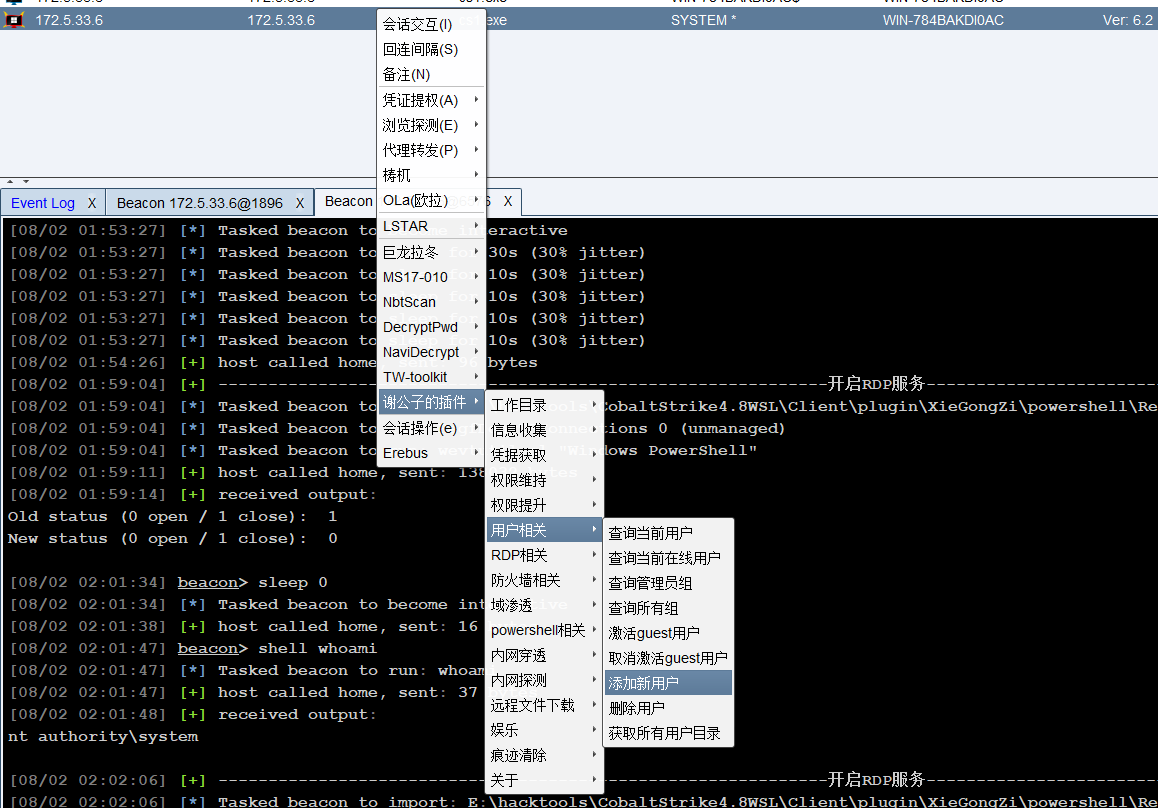The image size is (1158, 808).
Task: Open 凭据获取 submenu
Action: point(545,455)
